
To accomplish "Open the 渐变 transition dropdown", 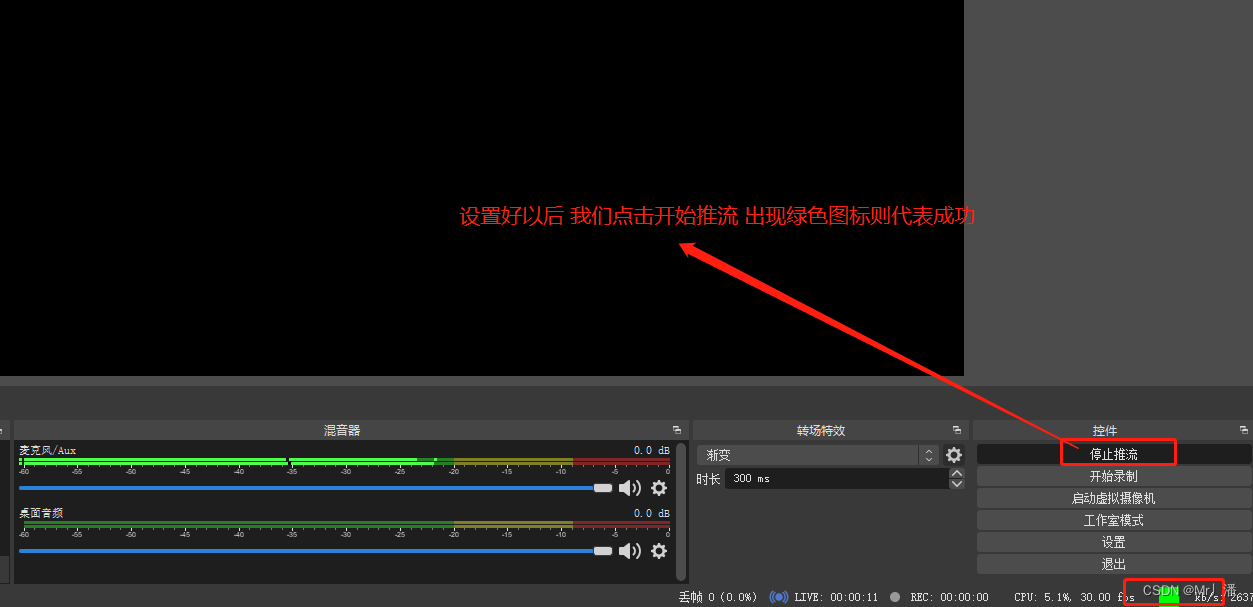I will 818,455.
